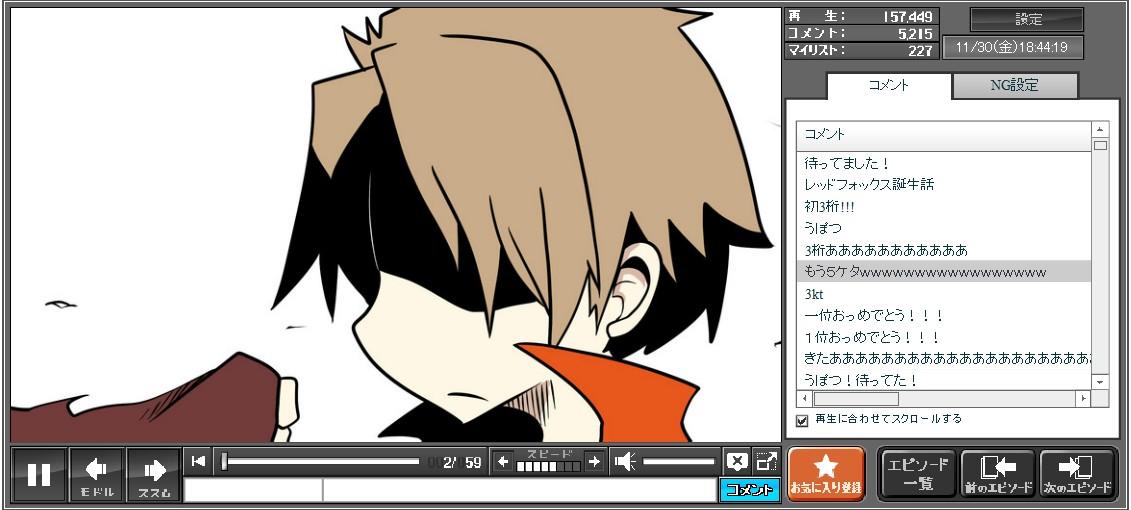Submit comment with the blue コメント button
This screenshot has height=510, width=1131.
pos(749,490)
